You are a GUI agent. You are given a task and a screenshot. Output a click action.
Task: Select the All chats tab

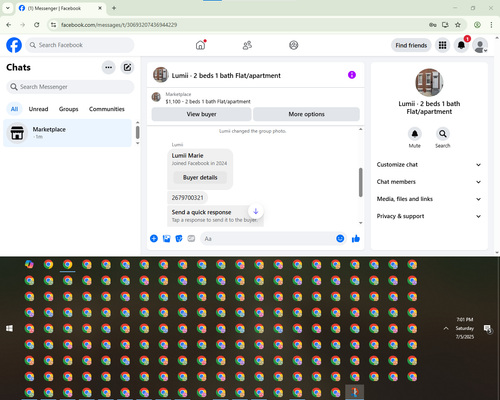point(14,109)
